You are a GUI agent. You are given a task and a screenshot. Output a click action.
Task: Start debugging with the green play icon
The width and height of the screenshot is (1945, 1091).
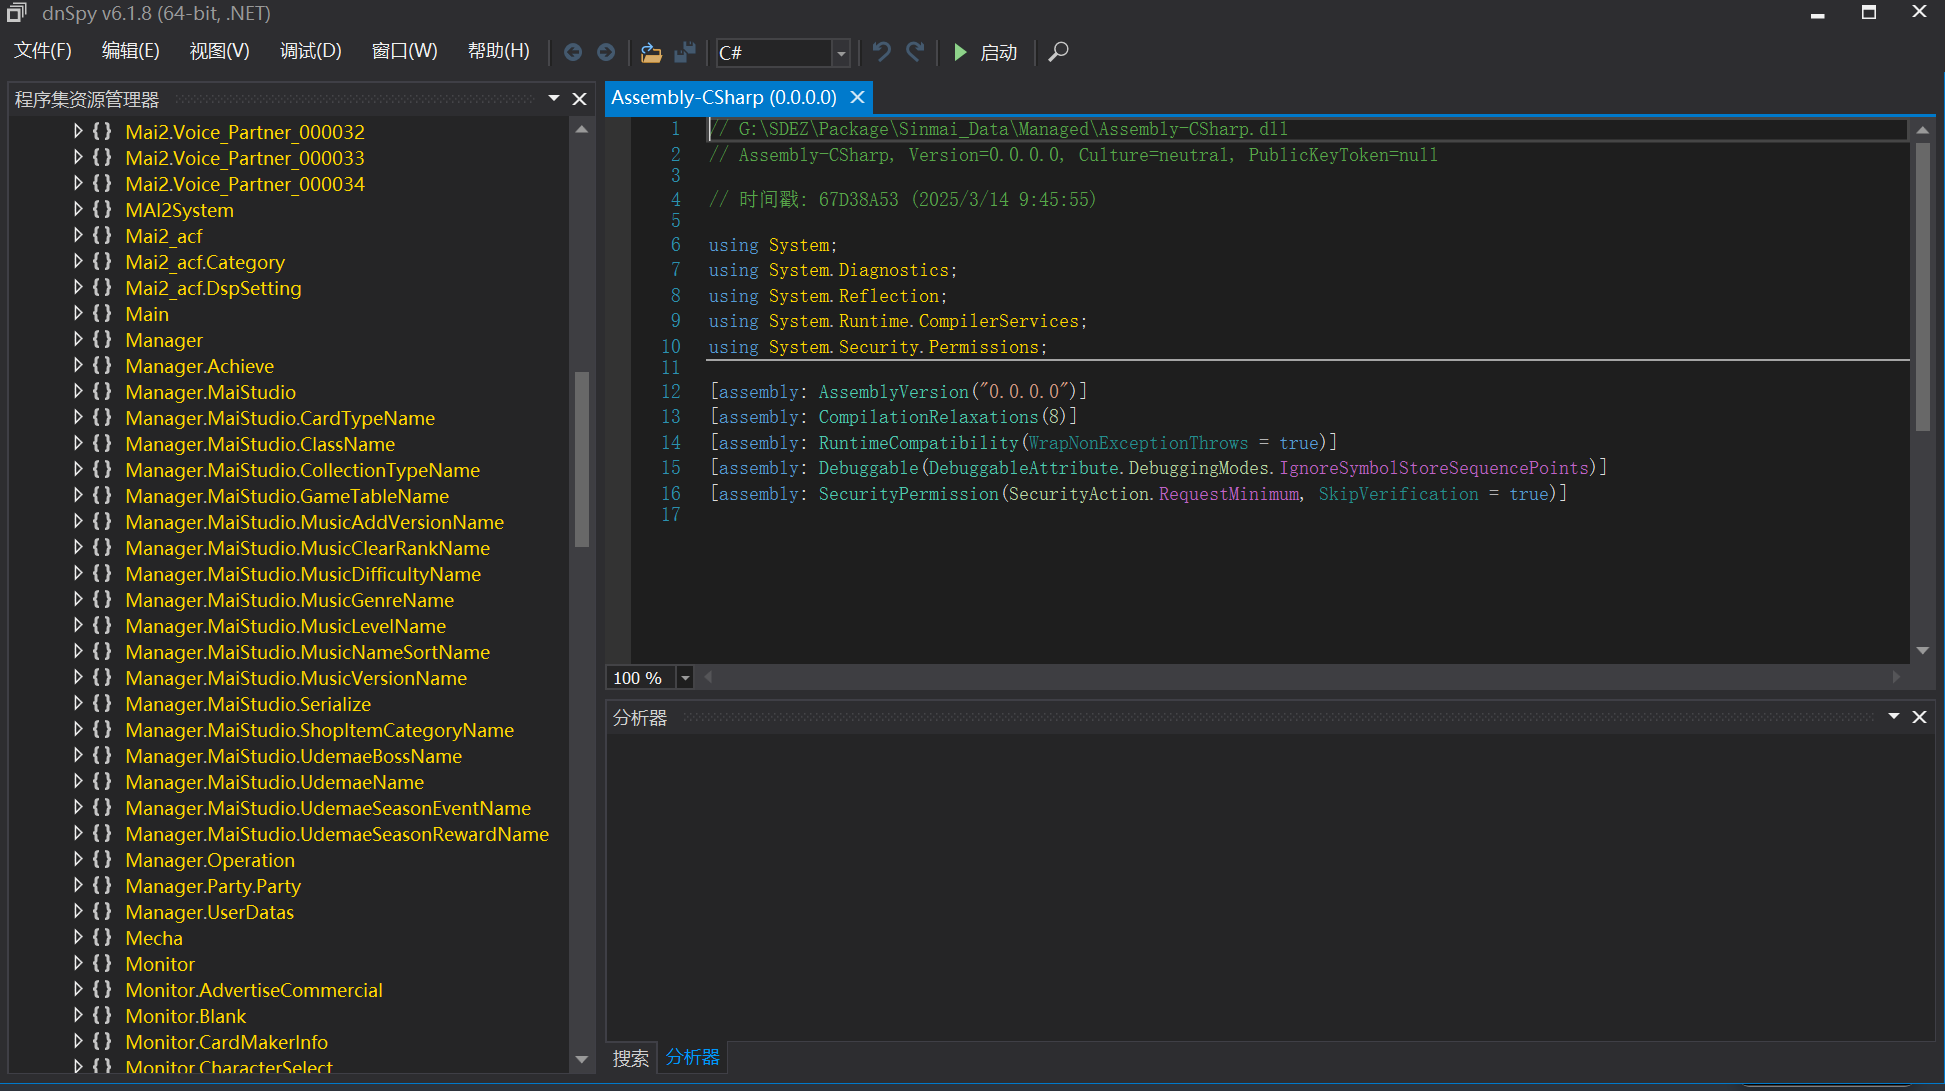(960, 52)
